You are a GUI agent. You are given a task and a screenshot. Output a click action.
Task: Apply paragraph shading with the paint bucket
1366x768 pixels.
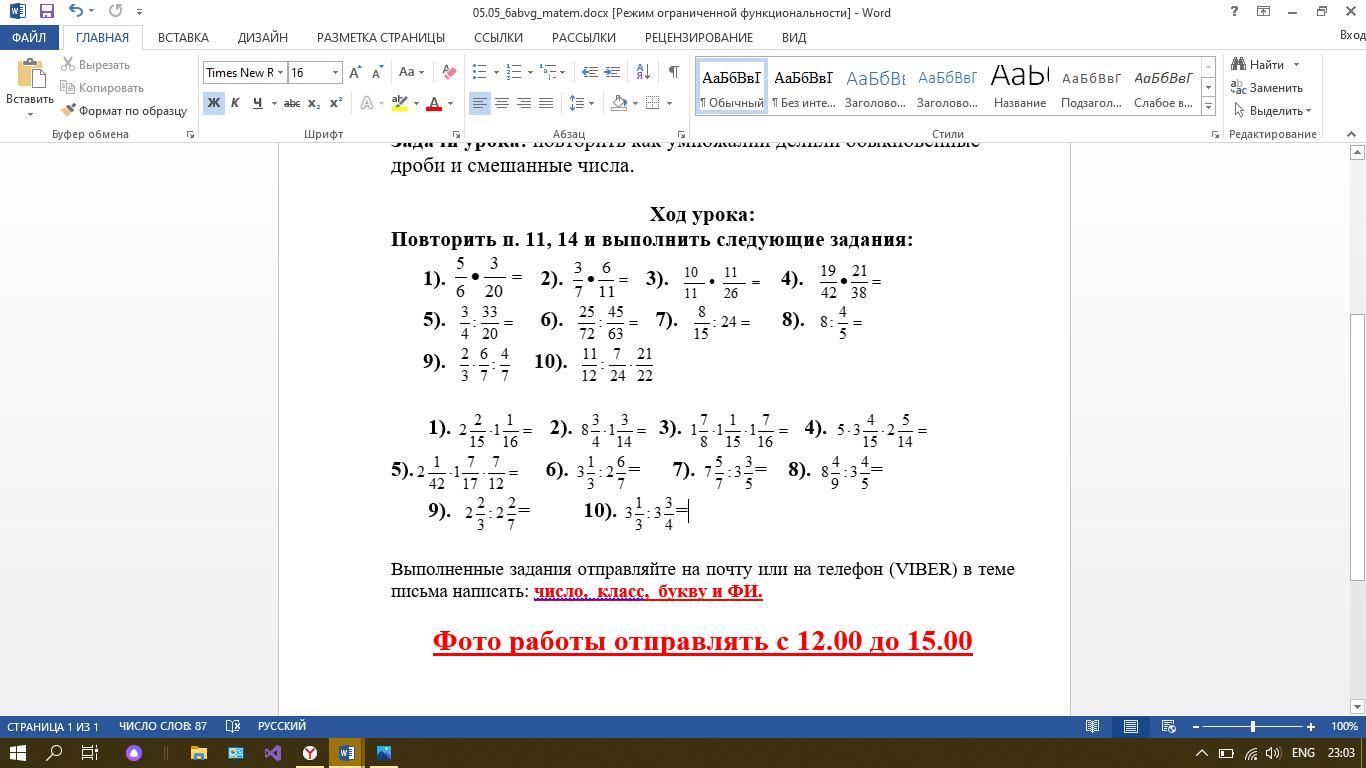pyautogui.click(x=619, y=103)
